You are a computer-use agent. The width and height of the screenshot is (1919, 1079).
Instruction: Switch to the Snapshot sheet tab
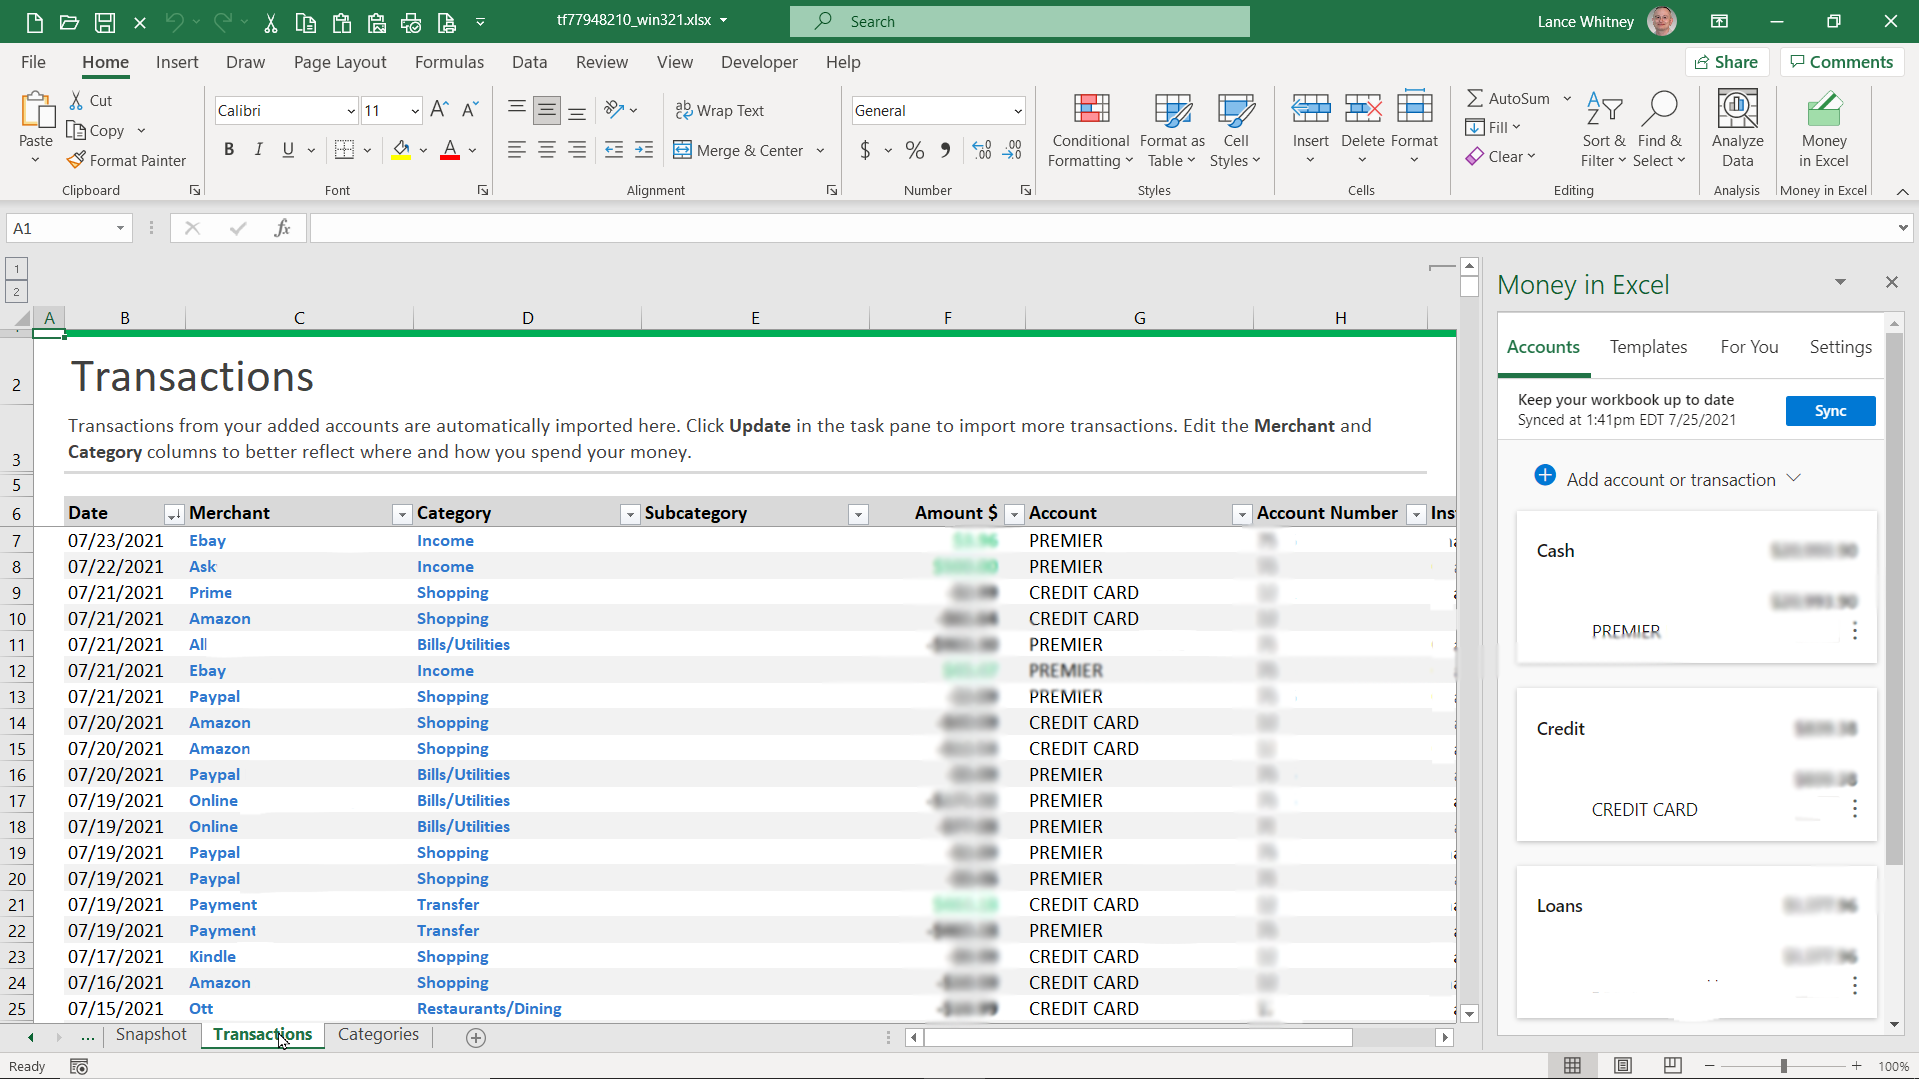coord(151,1034)
